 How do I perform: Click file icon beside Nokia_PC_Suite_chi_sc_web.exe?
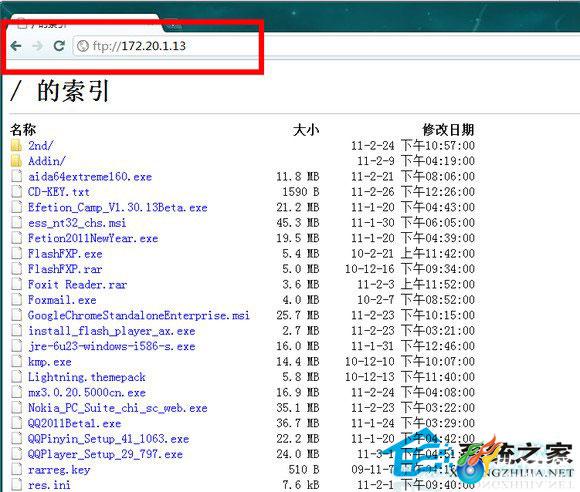tap(16, 408)
